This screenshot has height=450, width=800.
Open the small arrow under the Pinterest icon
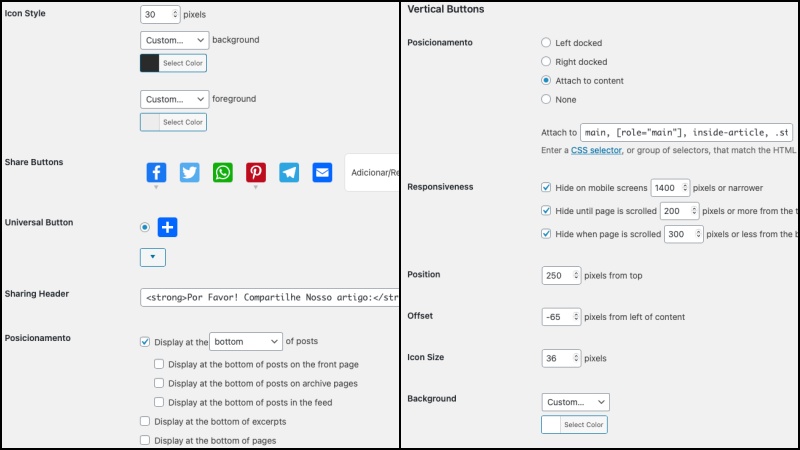[x=256, y=187]
